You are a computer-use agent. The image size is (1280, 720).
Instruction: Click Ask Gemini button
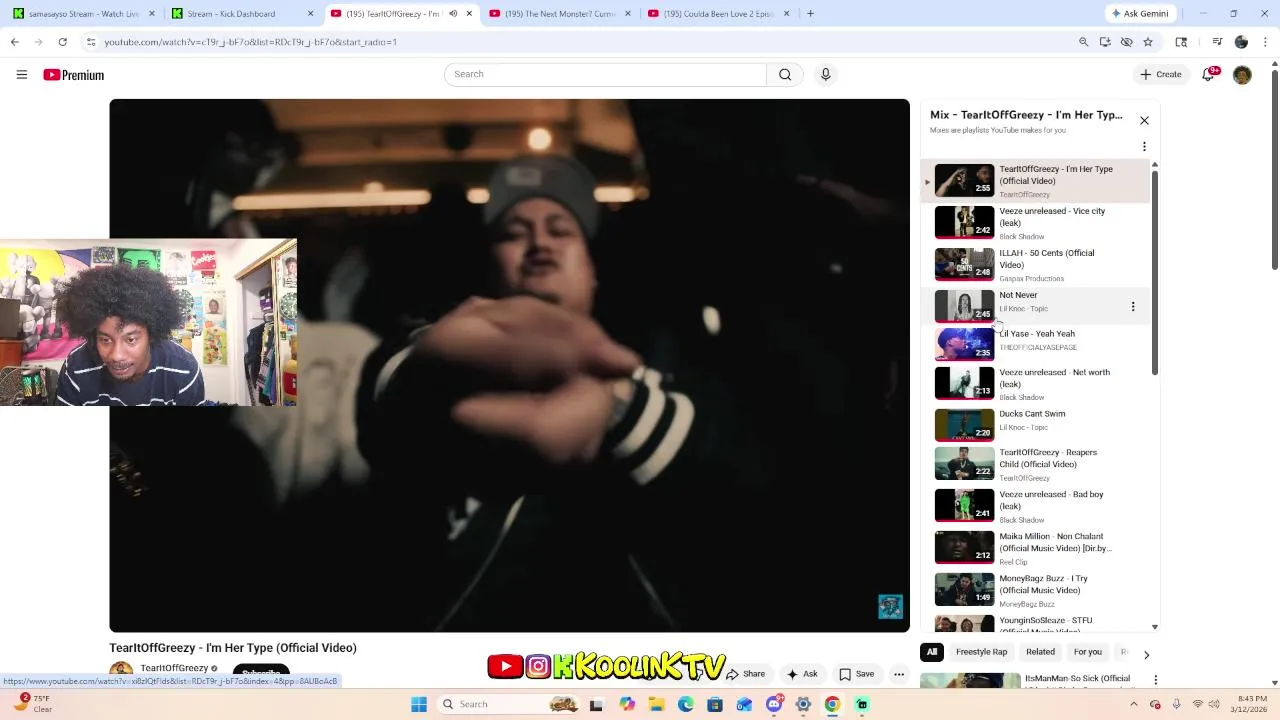click(x=1139, y=14)
